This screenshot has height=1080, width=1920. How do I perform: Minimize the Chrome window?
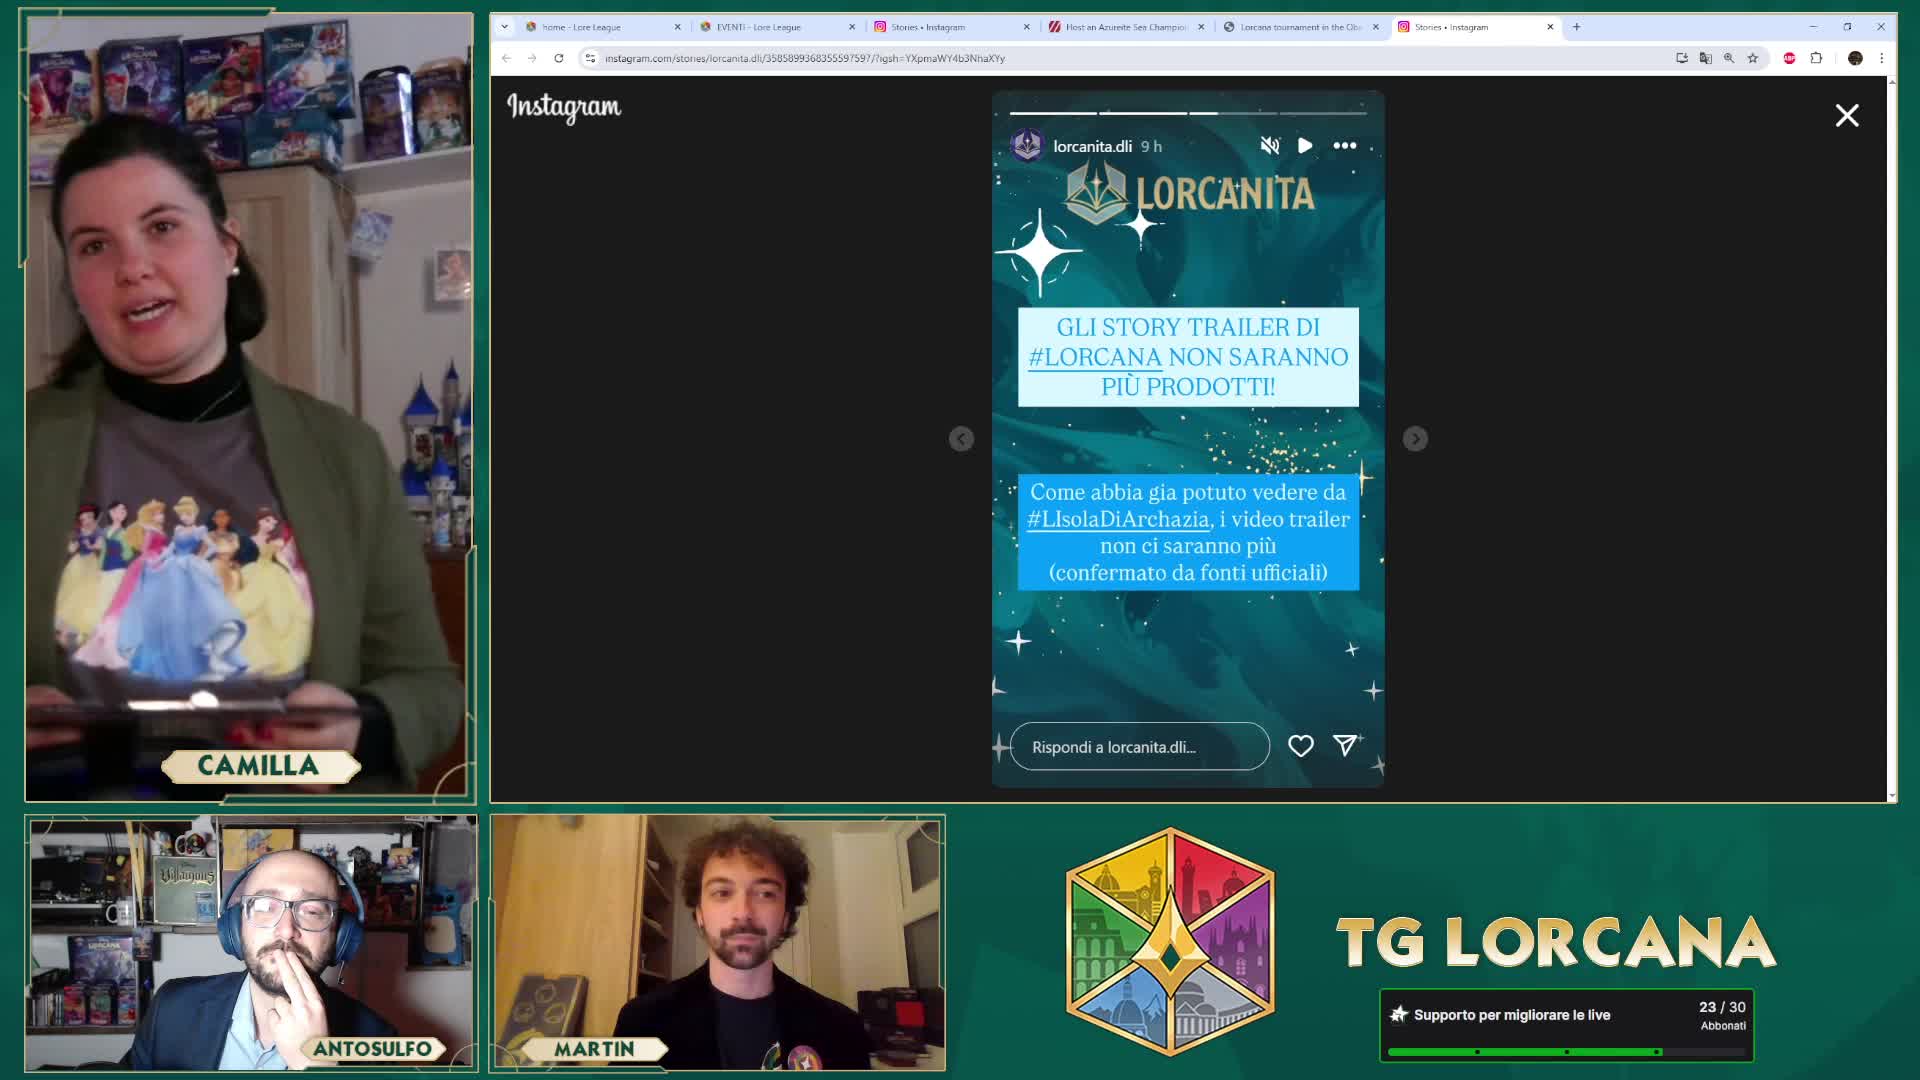[1813, 27]
